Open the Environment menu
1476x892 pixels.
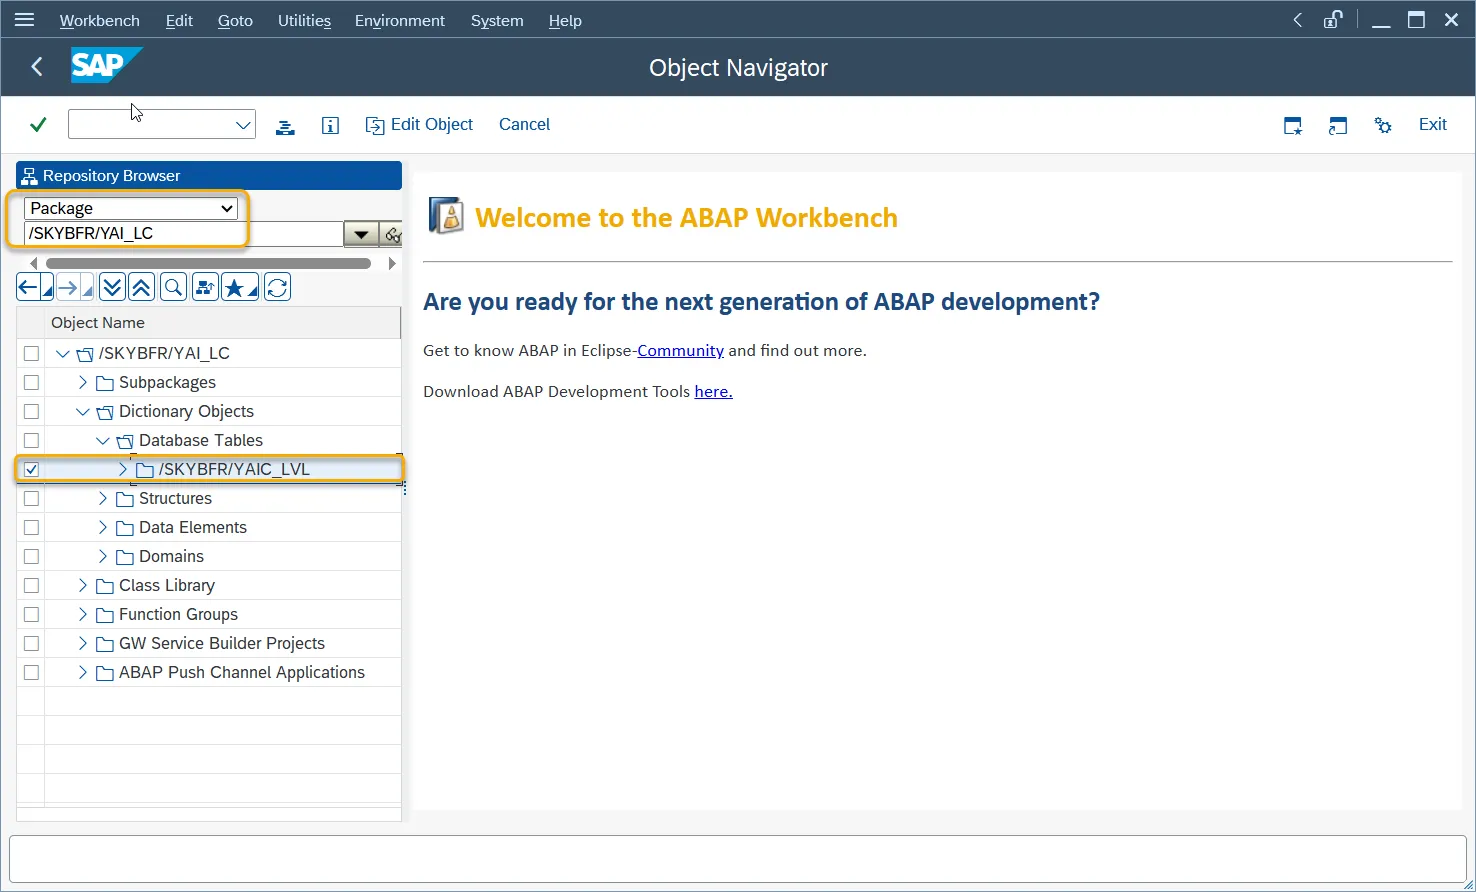pyautogui.click(x=400, y=20)
